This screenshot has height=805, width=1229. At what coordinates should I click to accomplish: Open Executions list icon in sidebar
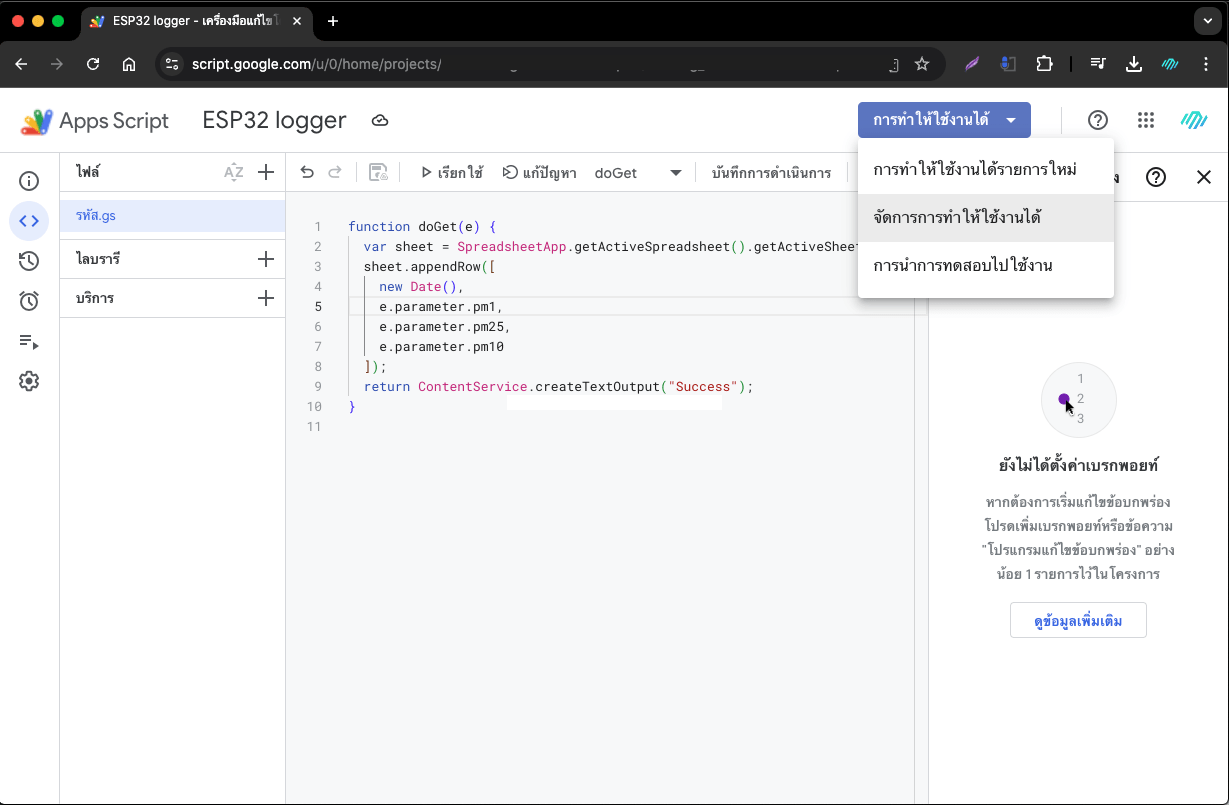29,341
